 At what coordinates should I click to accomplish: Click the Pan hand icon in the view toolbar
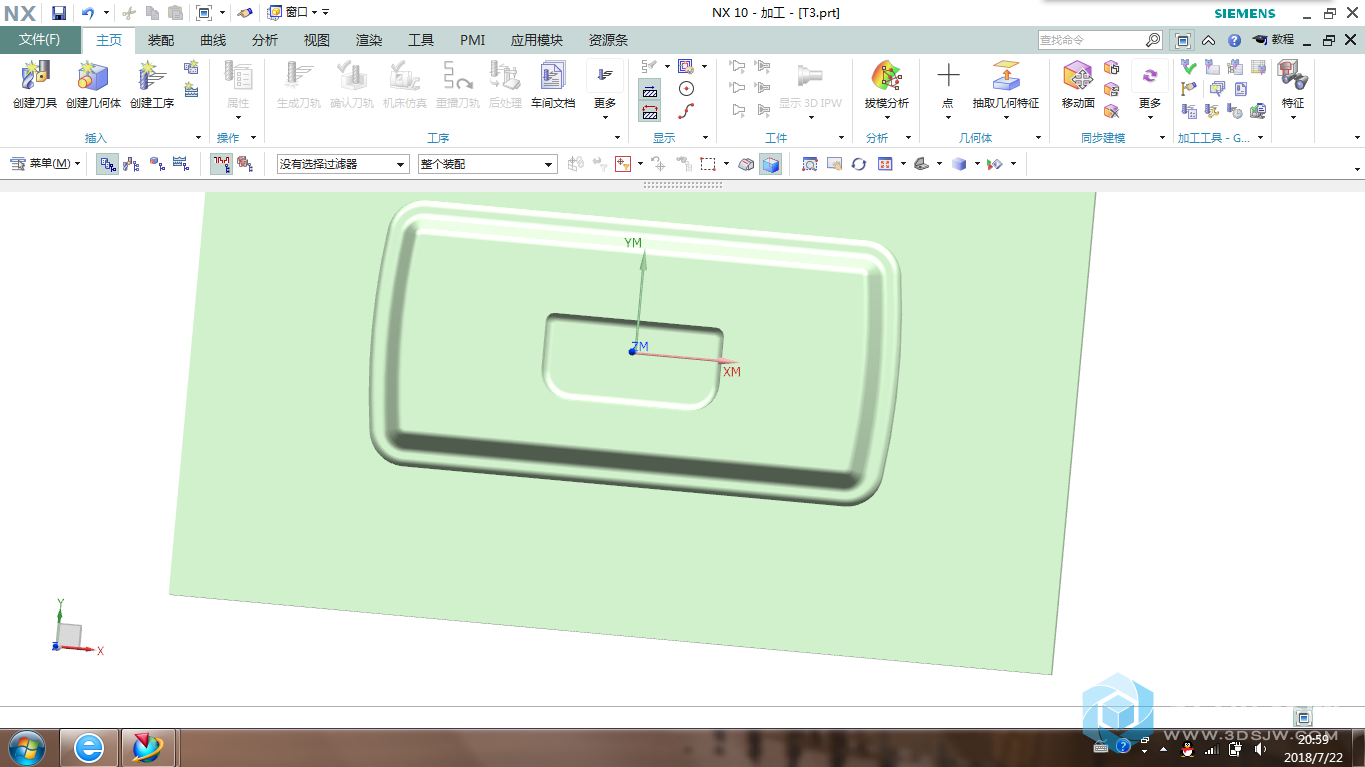click(834, 164)
